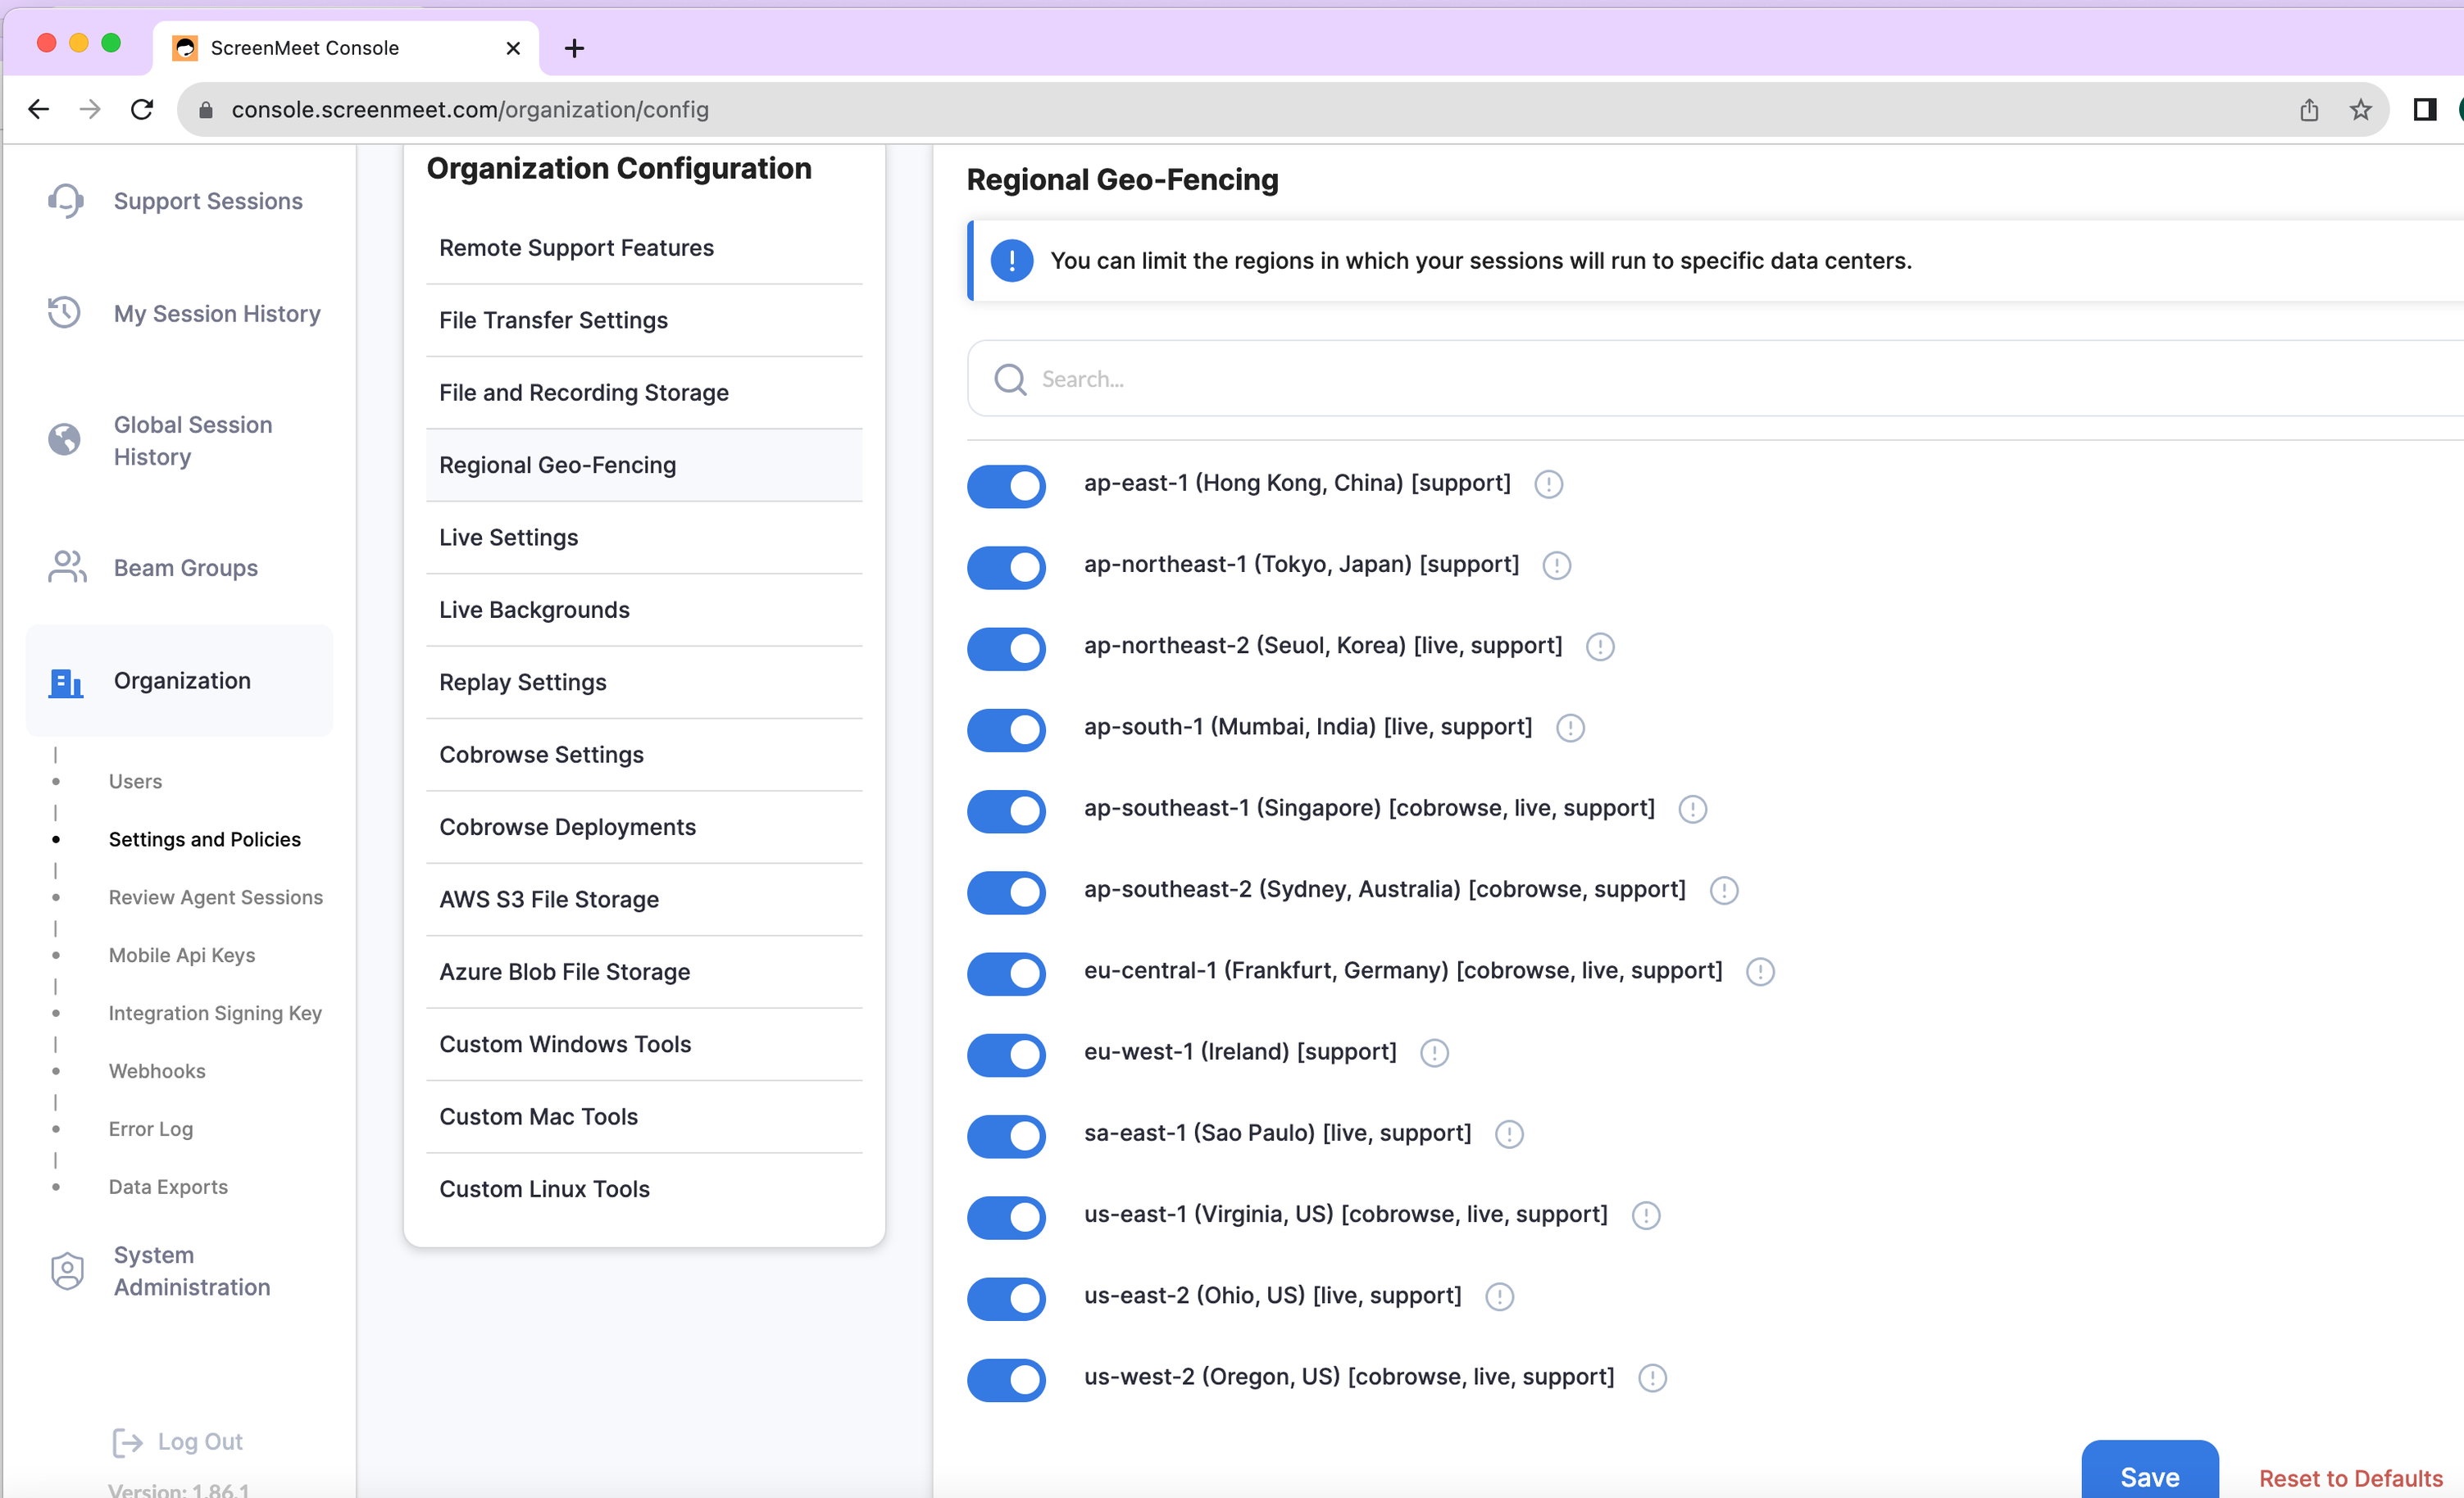Click the Log Out arrow icon

pyautogui.click(x=128, y=1442)
